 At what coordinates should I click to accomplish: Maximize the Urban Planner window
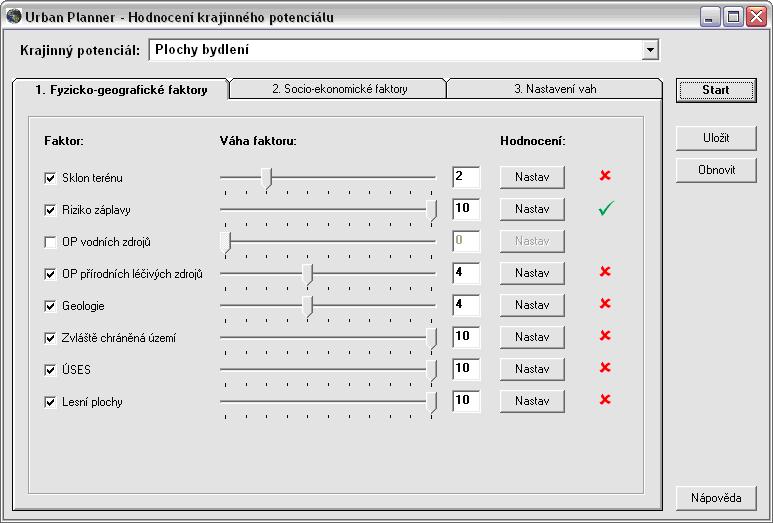[x=733, y=17]
